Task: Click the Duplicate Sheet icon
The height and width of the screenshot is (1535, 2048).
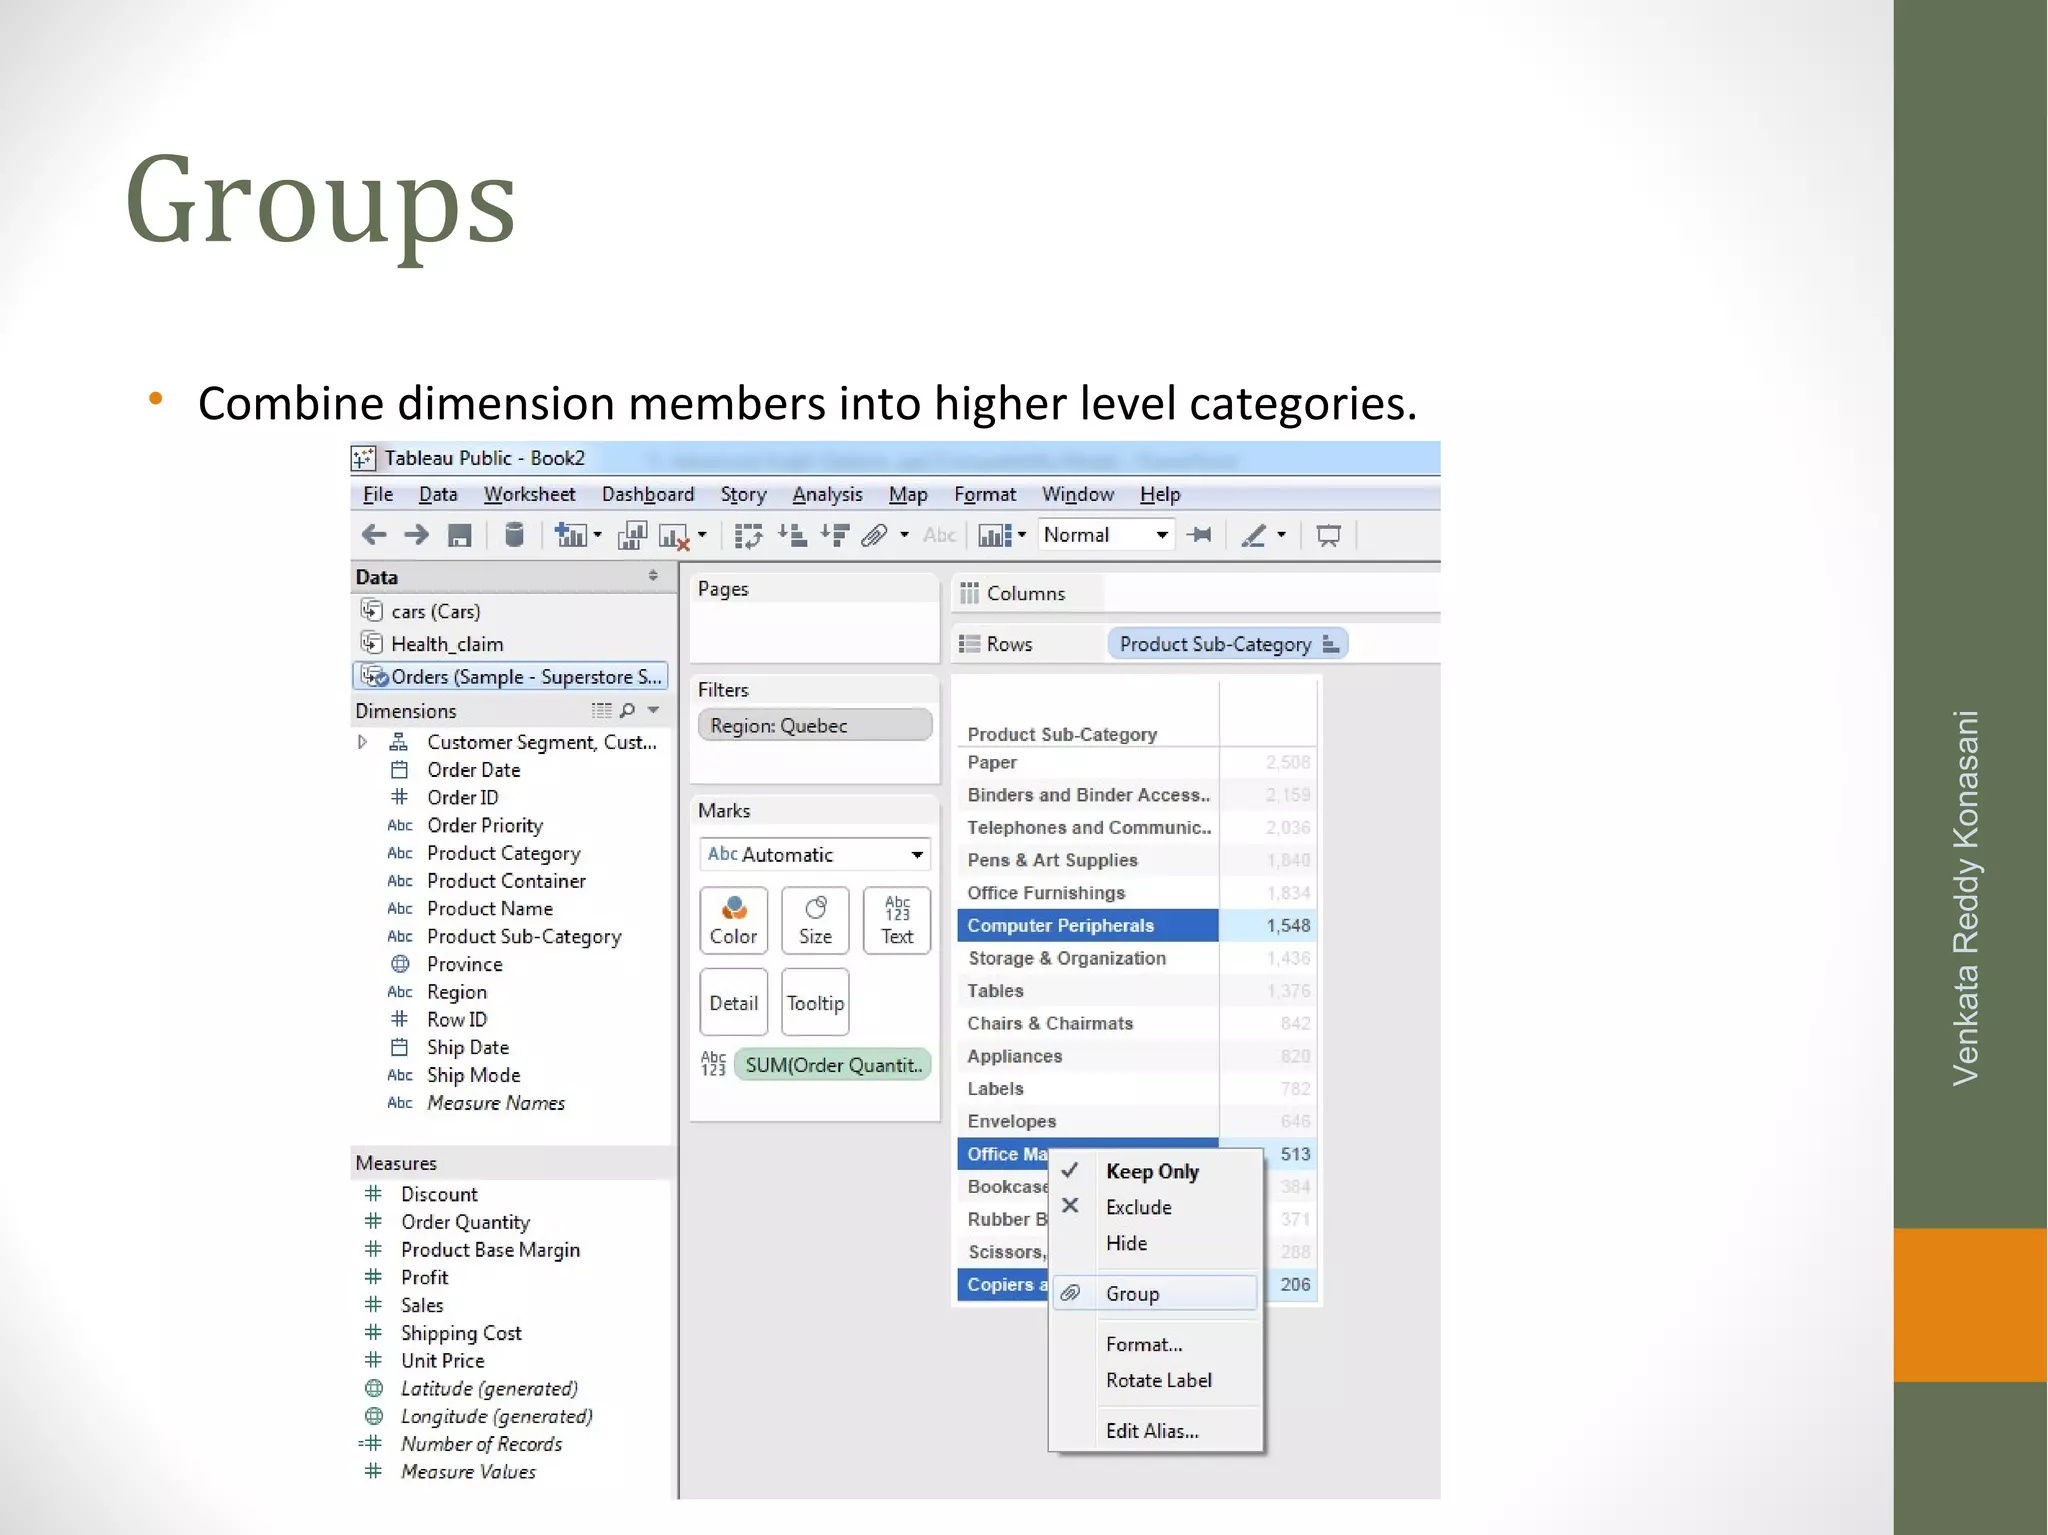Action: (x=632, y=536)
